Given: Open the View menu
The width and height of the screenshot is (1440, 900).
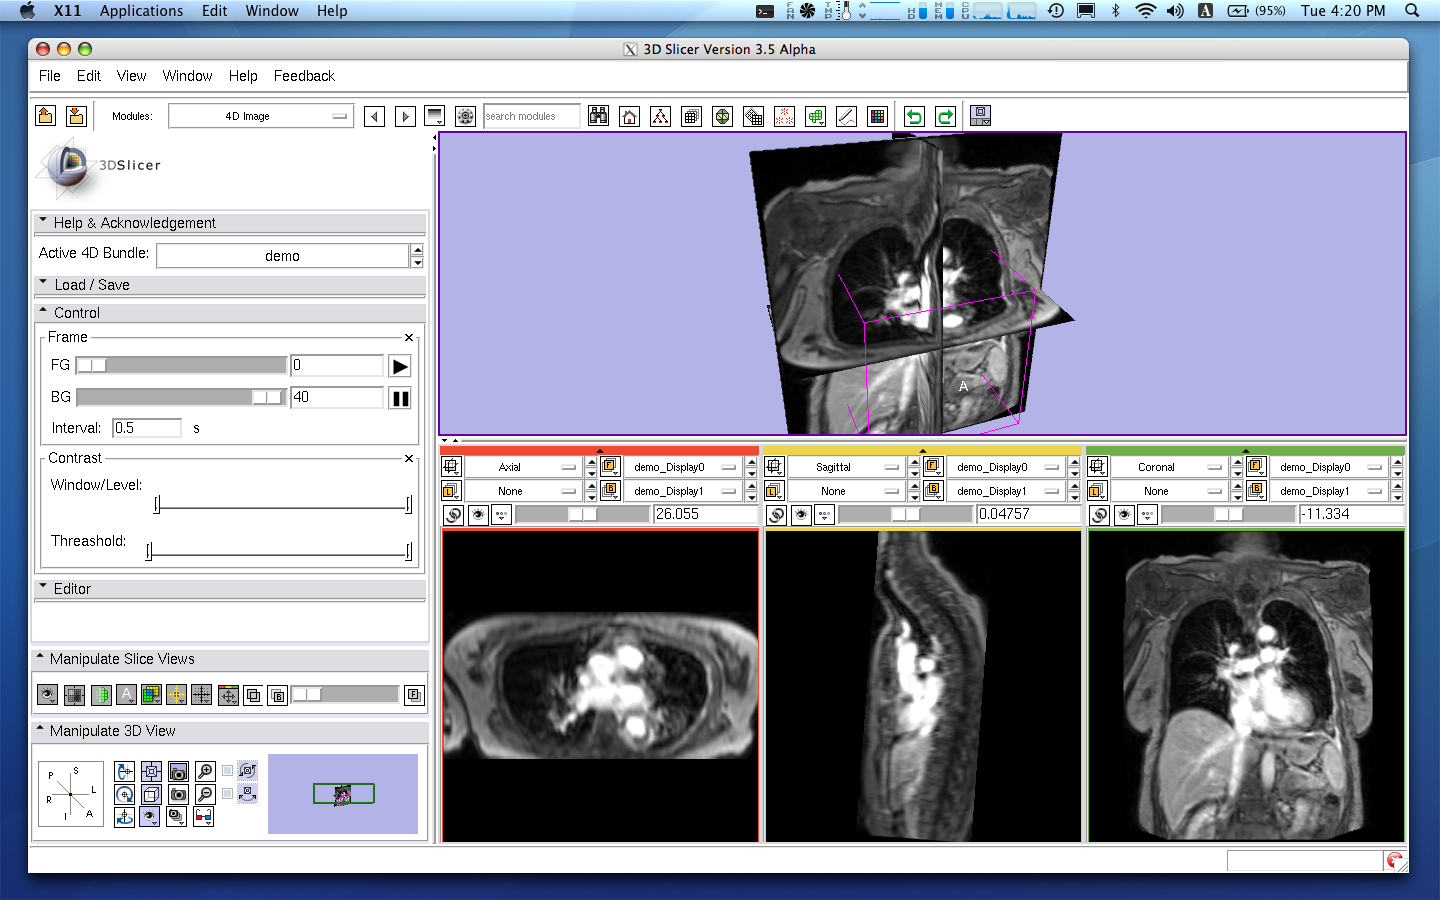Looking at the screenshot, I should 131,76.
